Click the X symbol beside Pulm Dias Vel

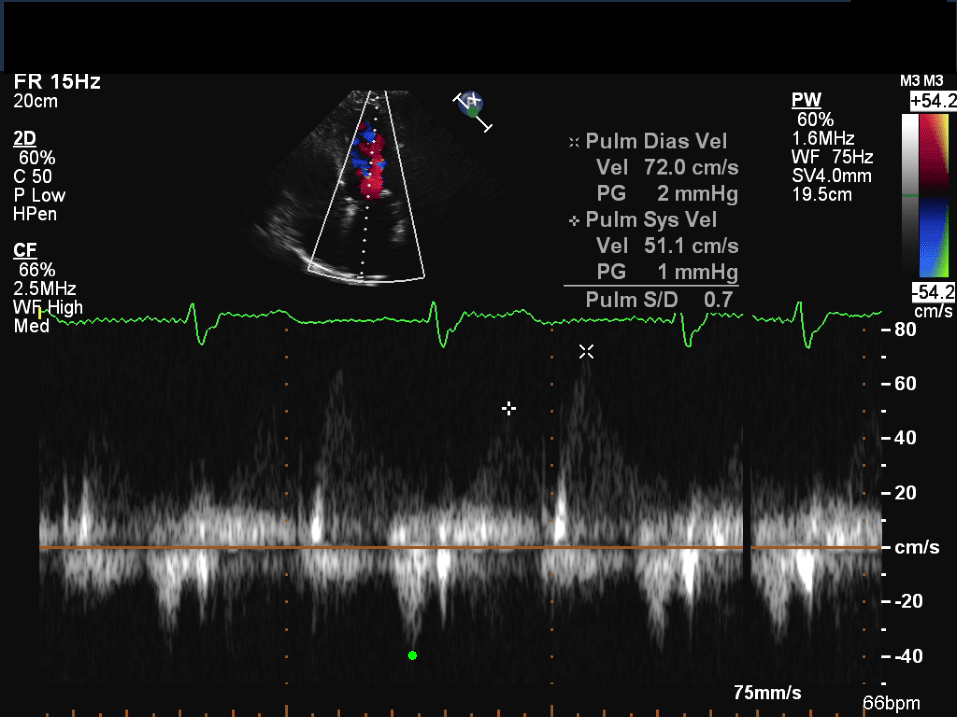[574, 143]
